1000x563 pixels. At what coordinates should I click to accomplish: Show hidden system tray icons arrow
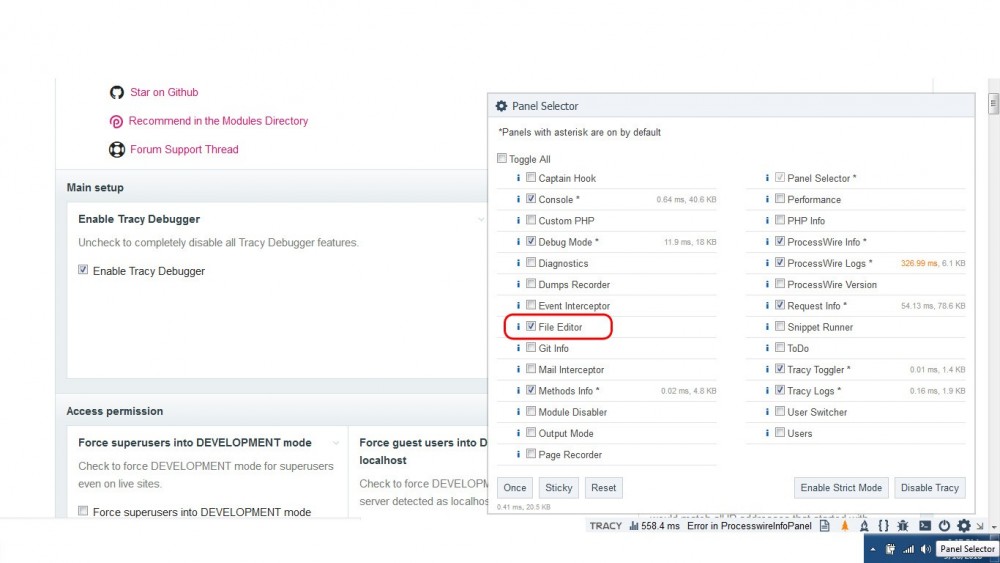coord(873,549)
